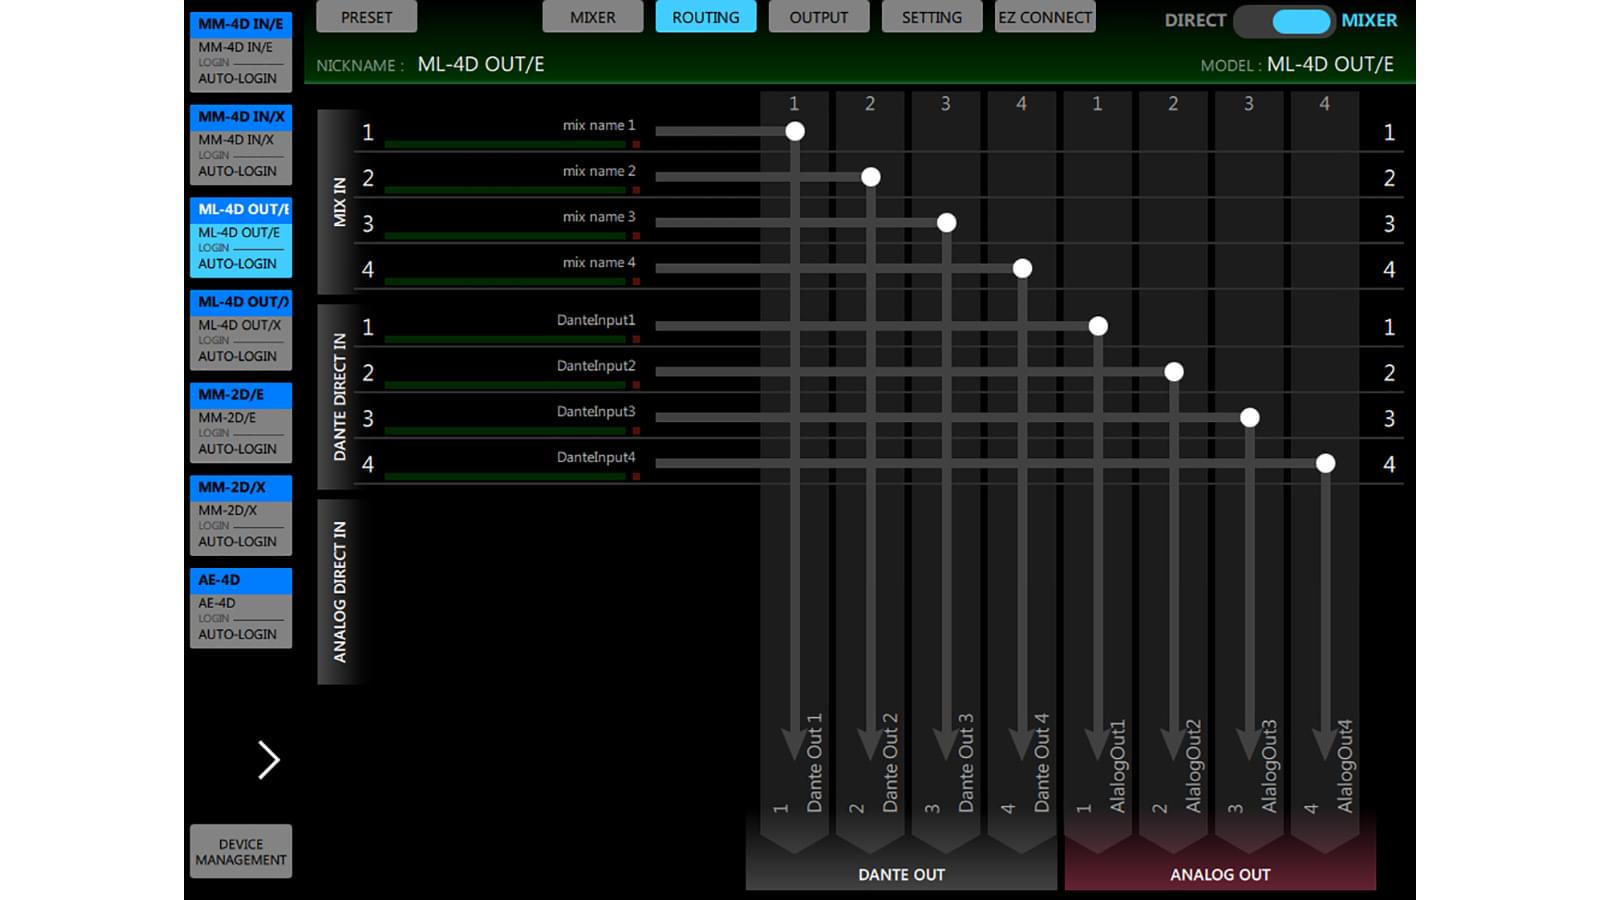The width and height of the screenshot is (1600, 900).
Task: Click routing node for DanteInput4
Action: [x=1326, y=463]
